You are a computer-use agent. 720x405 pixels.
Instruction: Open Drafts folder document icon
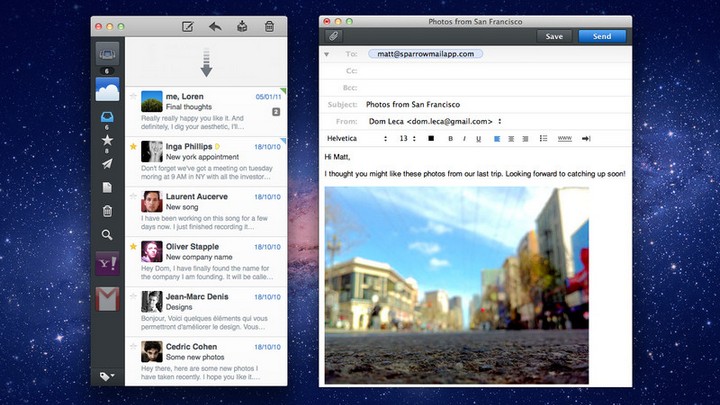click(107, 187)
